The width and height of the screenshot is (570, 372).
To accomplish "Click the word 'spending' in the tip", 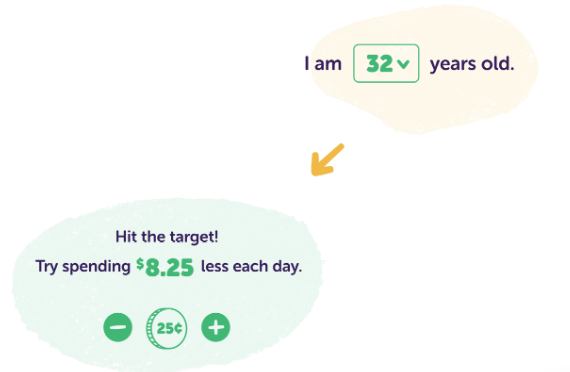I will pyautogui.click(x=96, y=267).
